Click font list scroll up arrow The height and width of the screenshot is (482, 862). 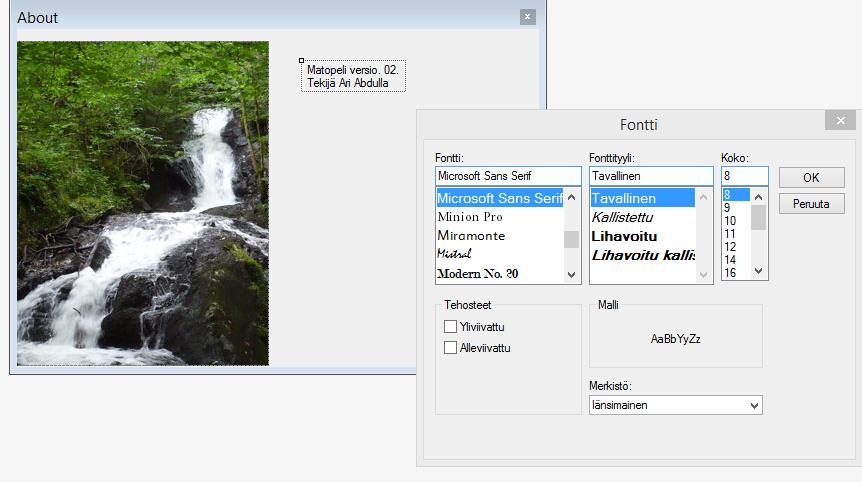point(572,197)
